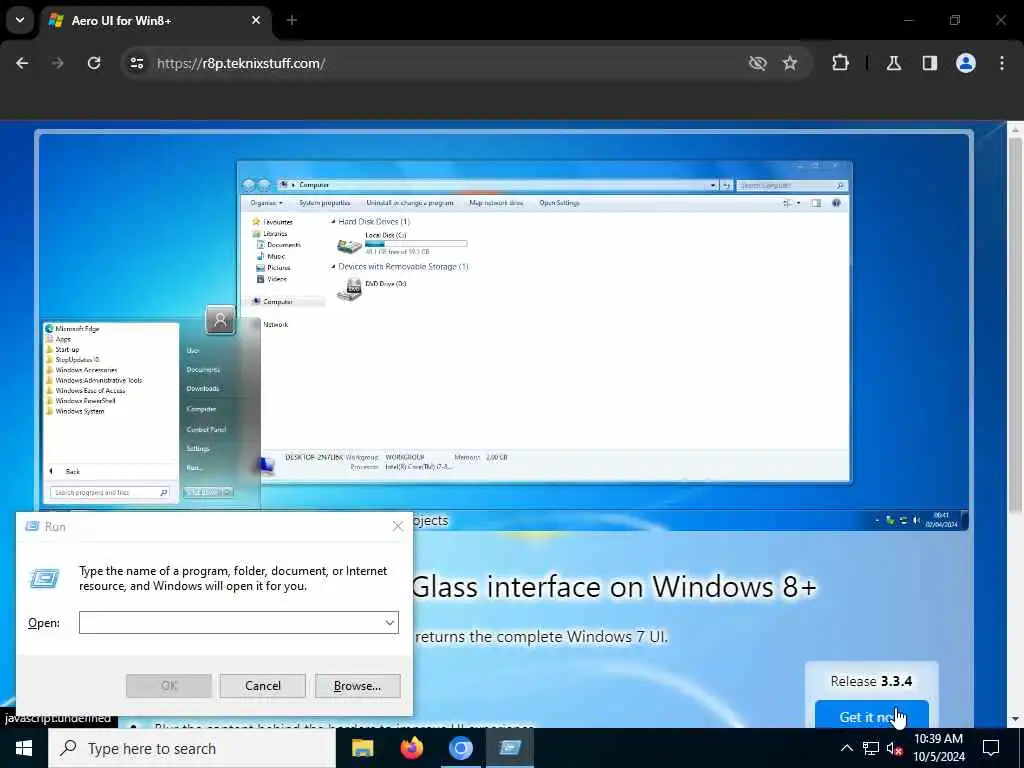The height and width of the screenshot is (768, 1024).
Task: Click the address bar URL
Action: (241, 63)
